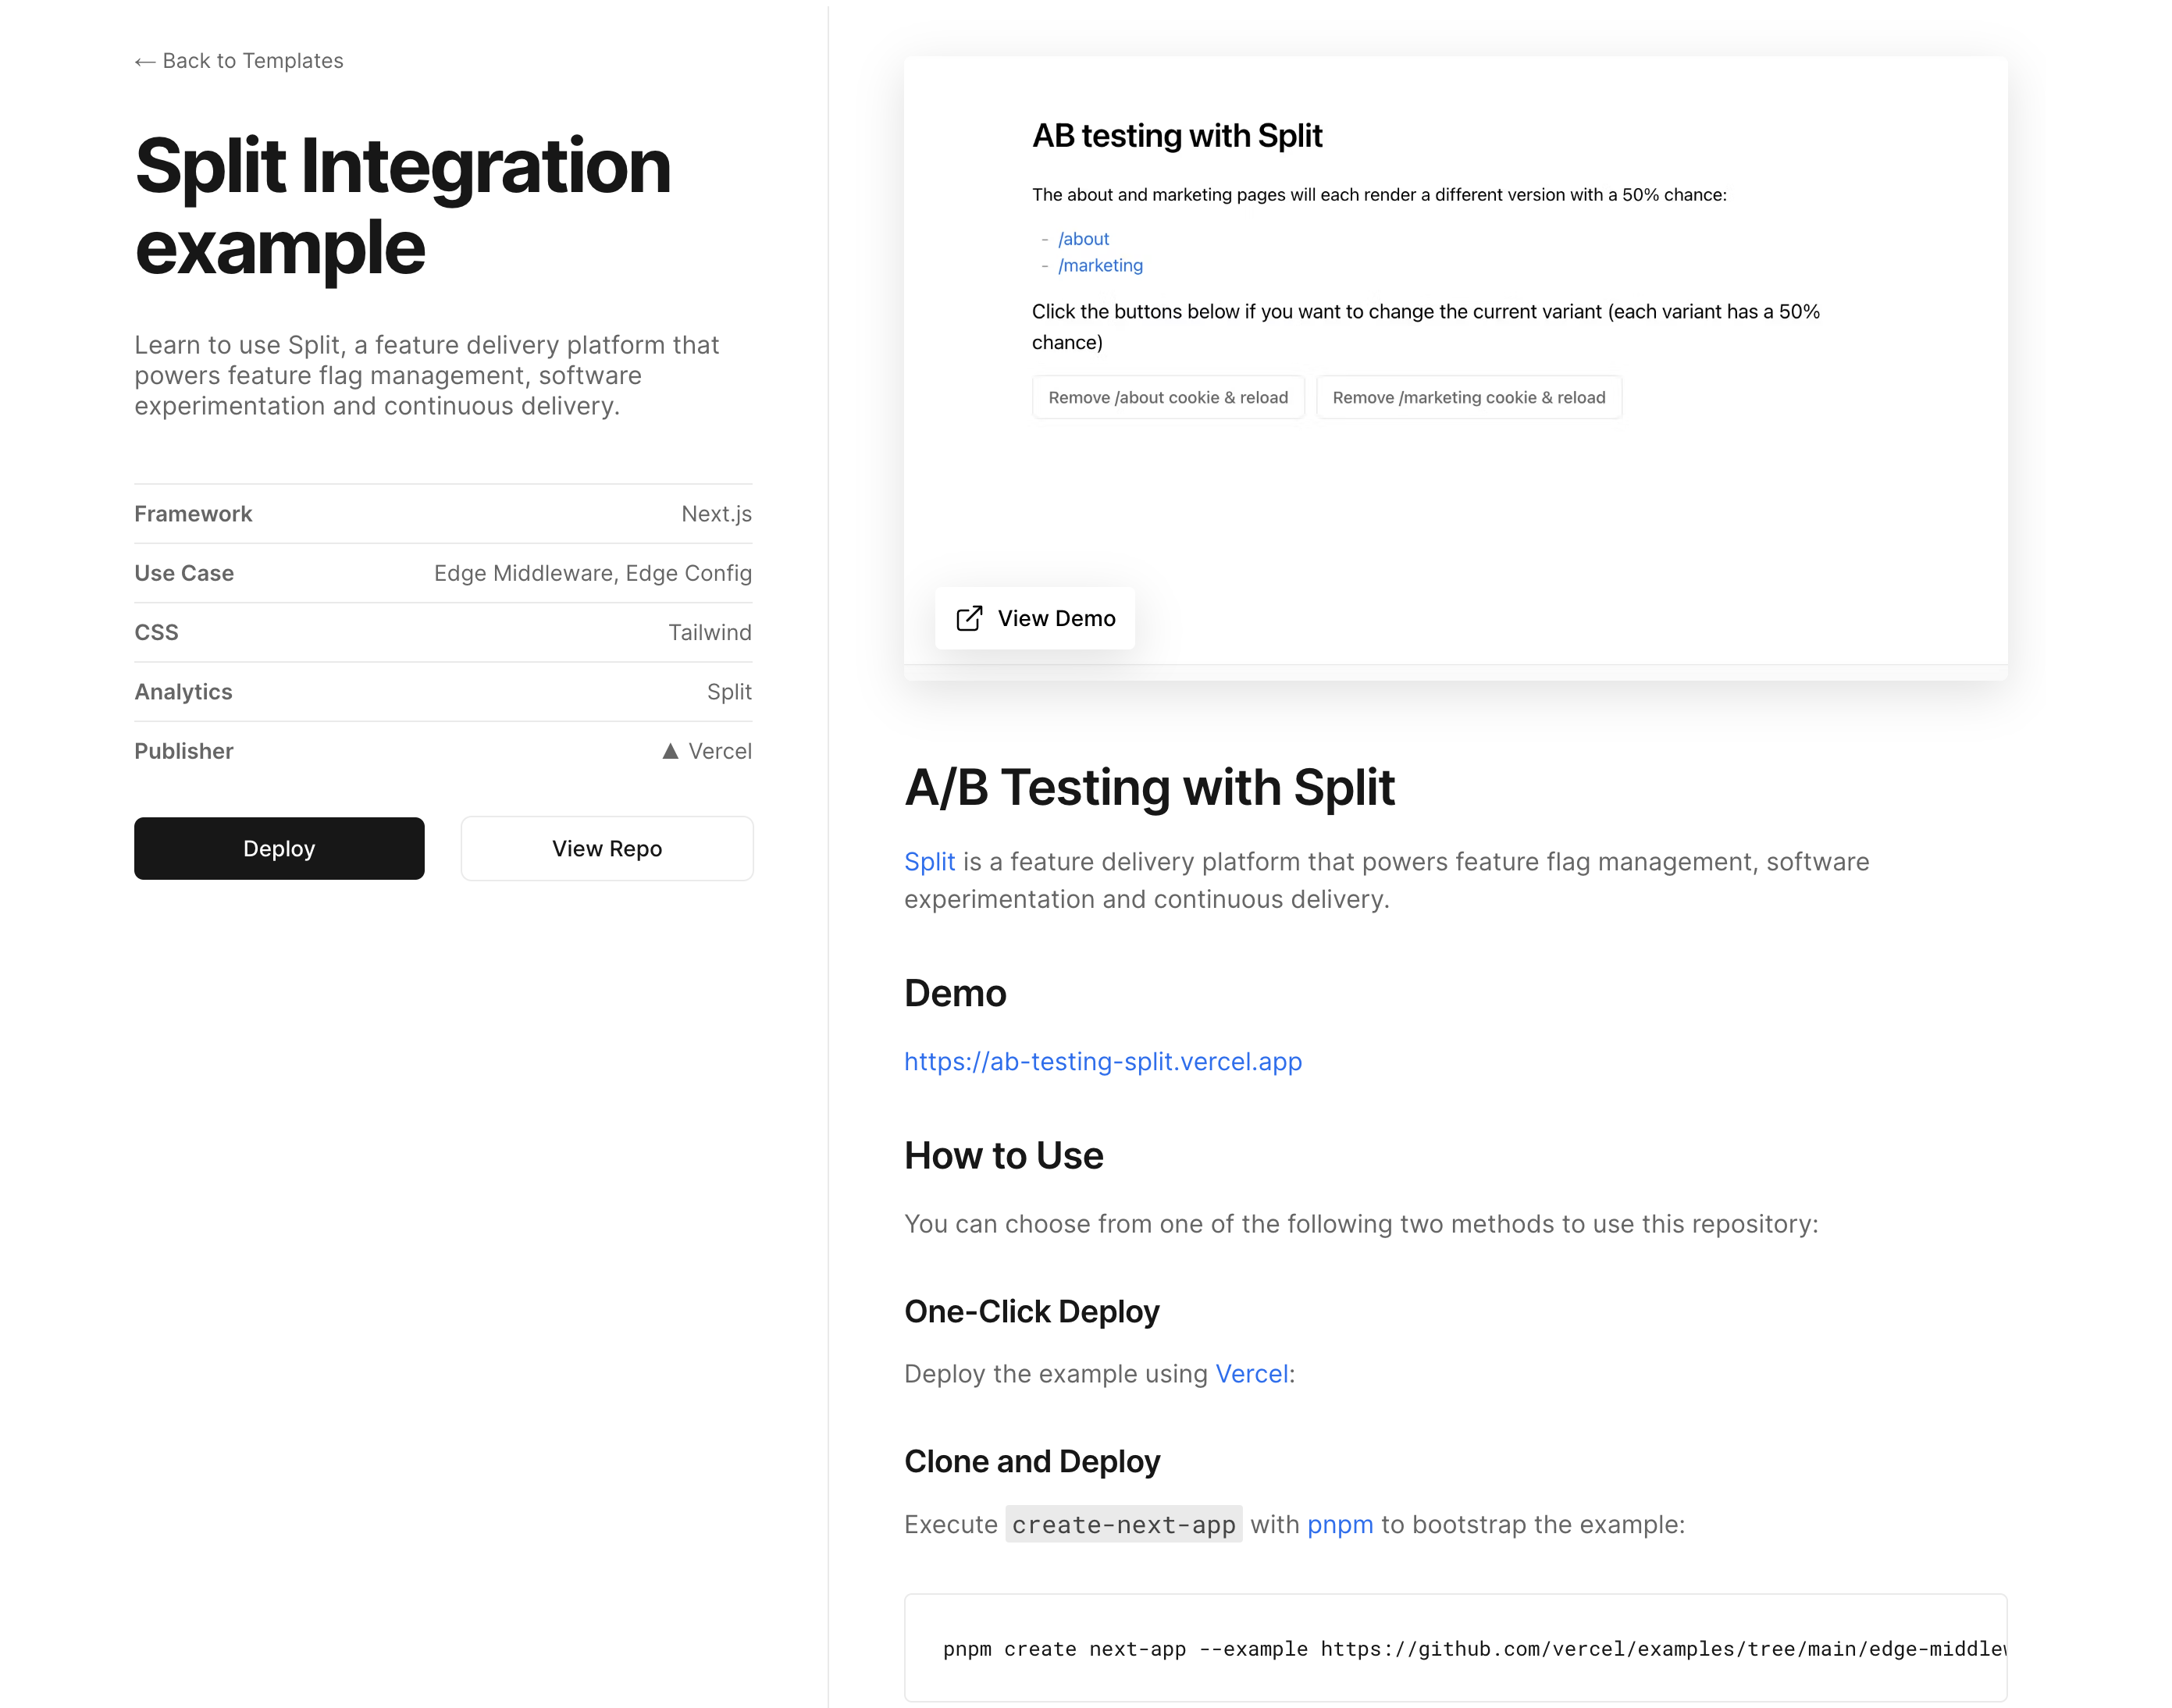The height and width of the screenshot is (1708, 2172).
Task: Click the Vercel triangle logo beside Publisher
Action: 670,751
